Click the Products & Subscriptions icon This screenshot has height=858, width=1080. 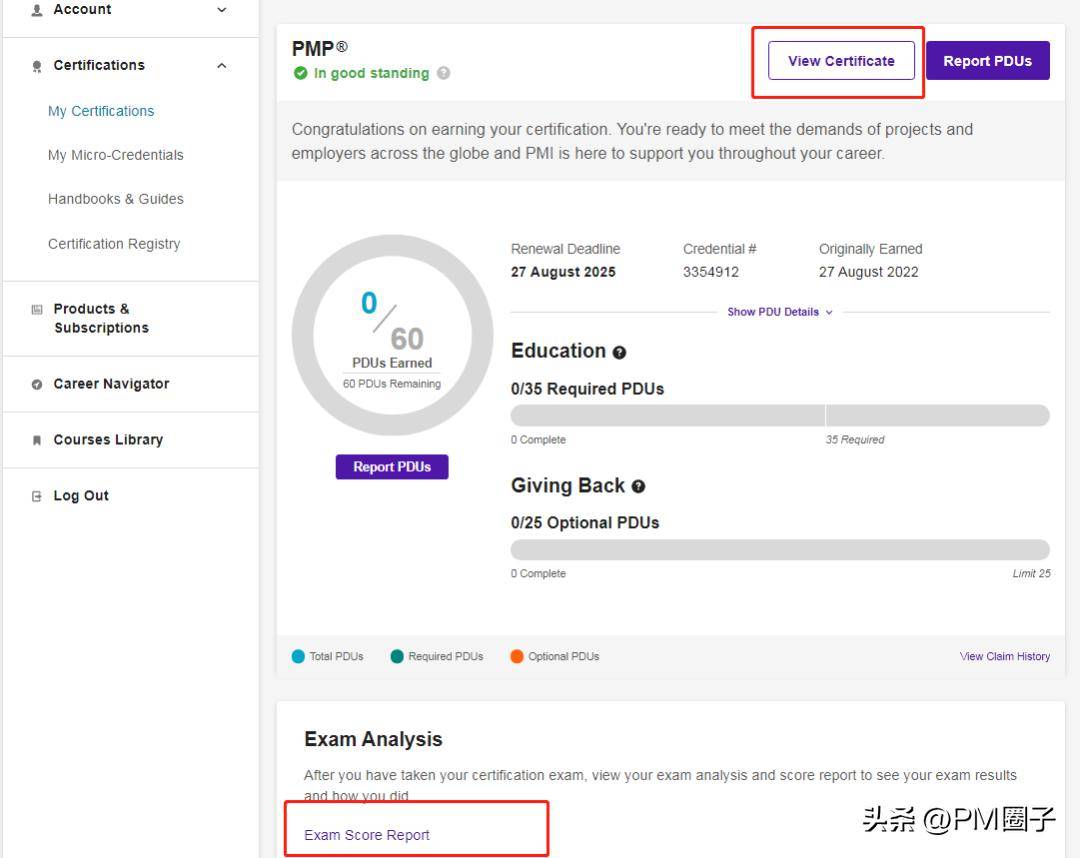37,309
